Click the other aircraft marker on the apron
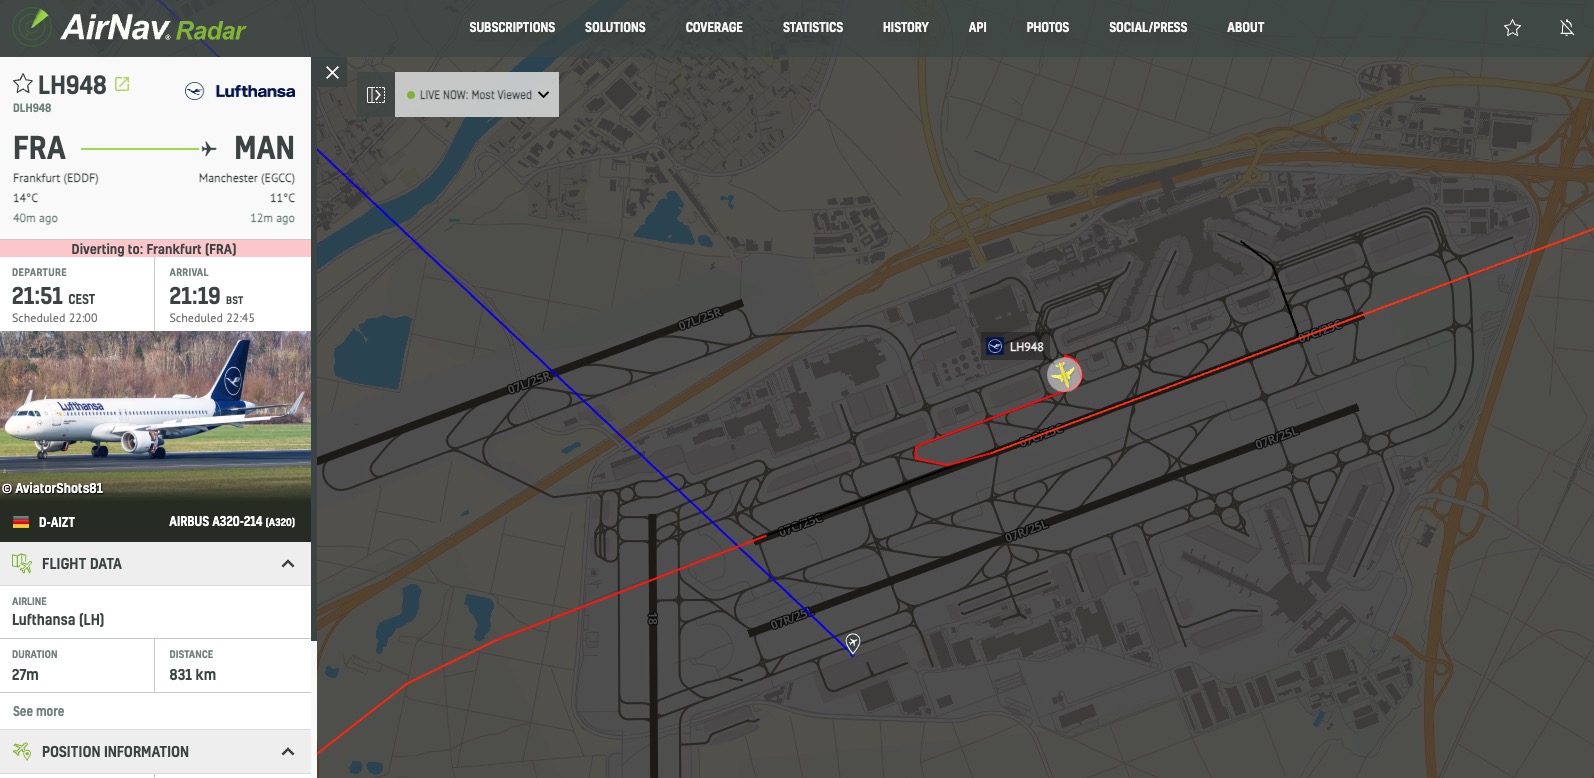The height and width of the screenshot is (778, 1594). pyautogui.click(x=853, y=642)
